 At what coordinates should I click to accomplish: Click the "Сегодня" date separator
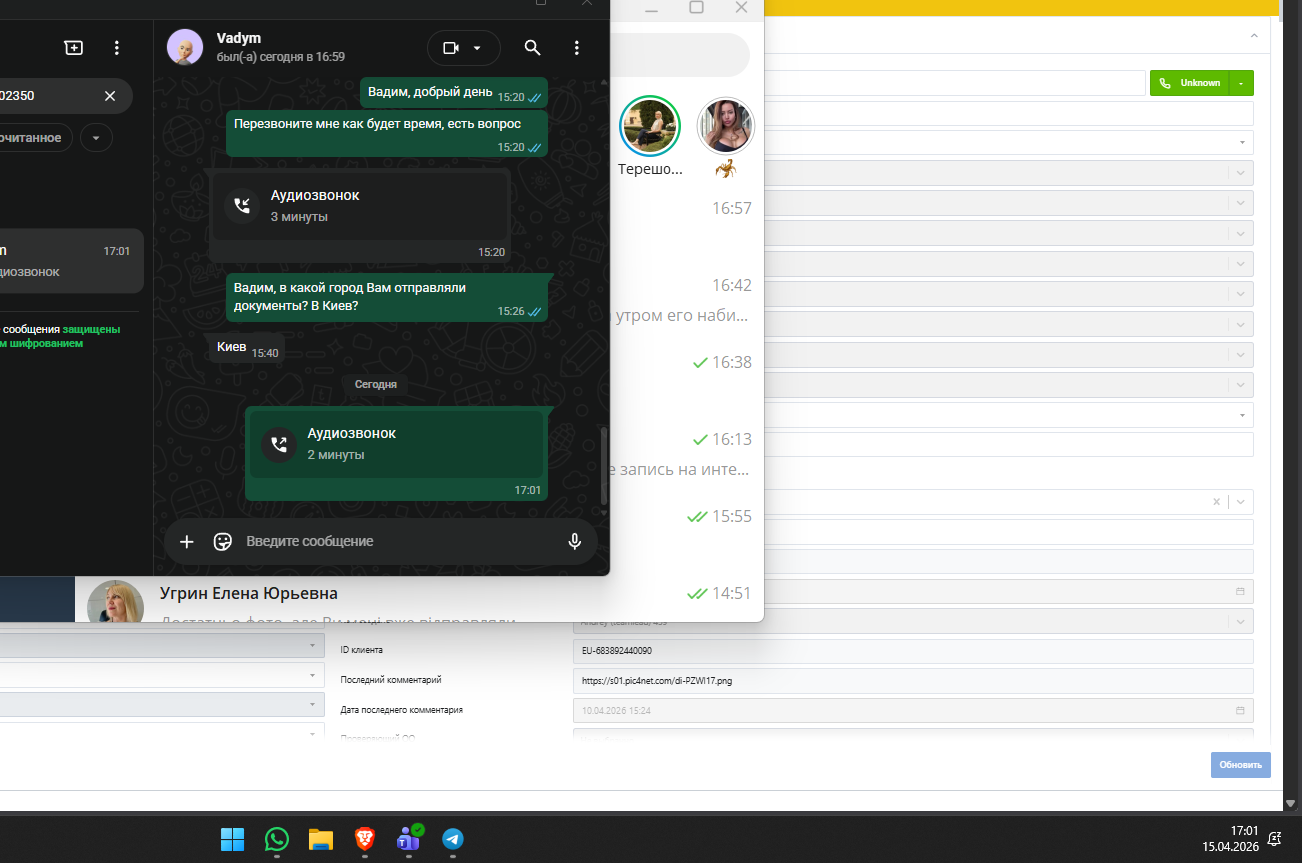(x=376, y=384)
